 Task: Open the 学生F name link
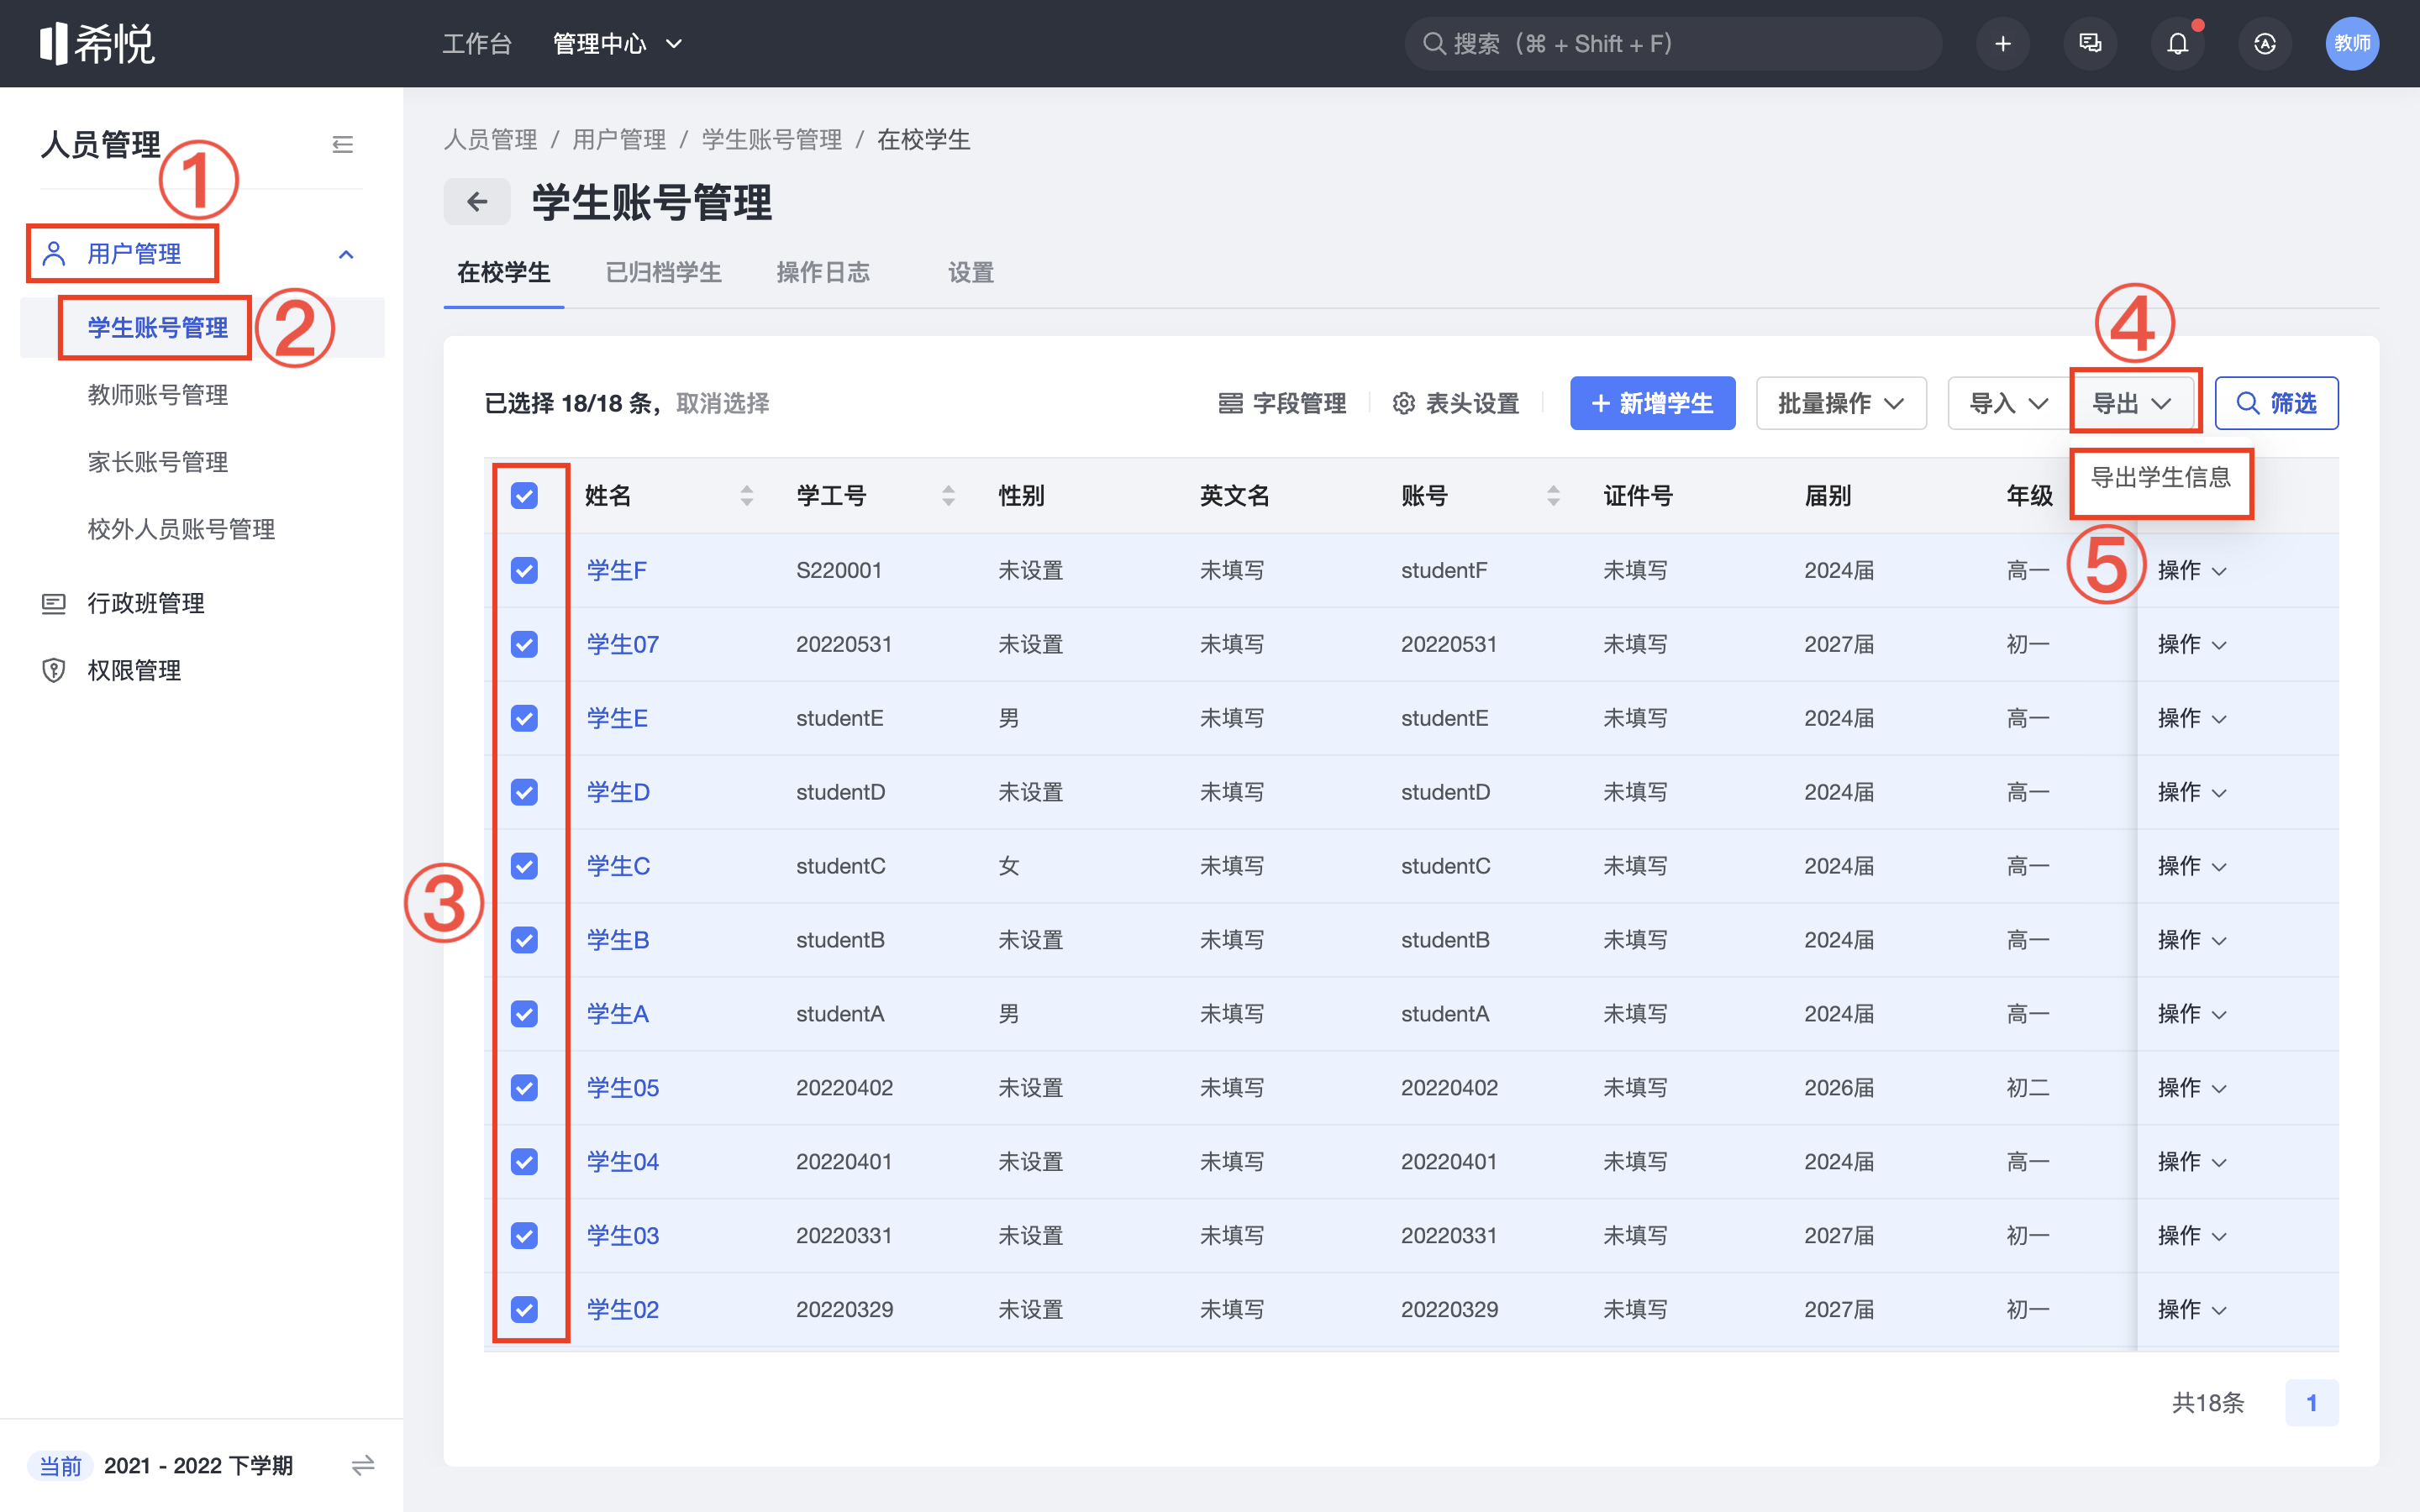(616, 570)
